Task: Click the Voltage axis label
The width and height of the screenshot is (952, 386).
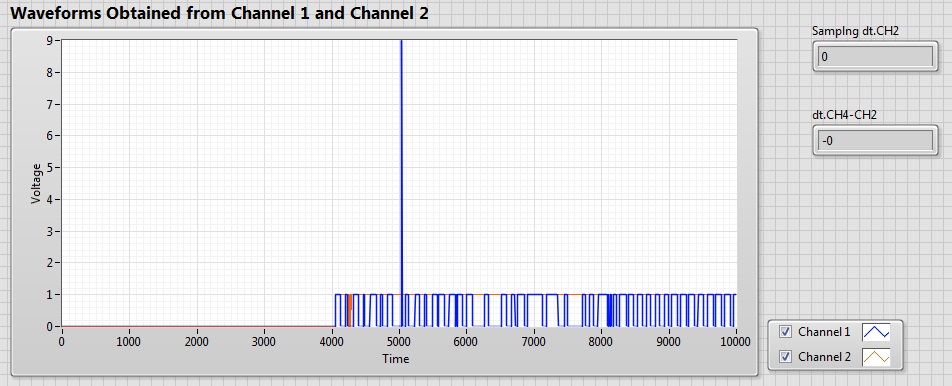Action: coord(36,183)
